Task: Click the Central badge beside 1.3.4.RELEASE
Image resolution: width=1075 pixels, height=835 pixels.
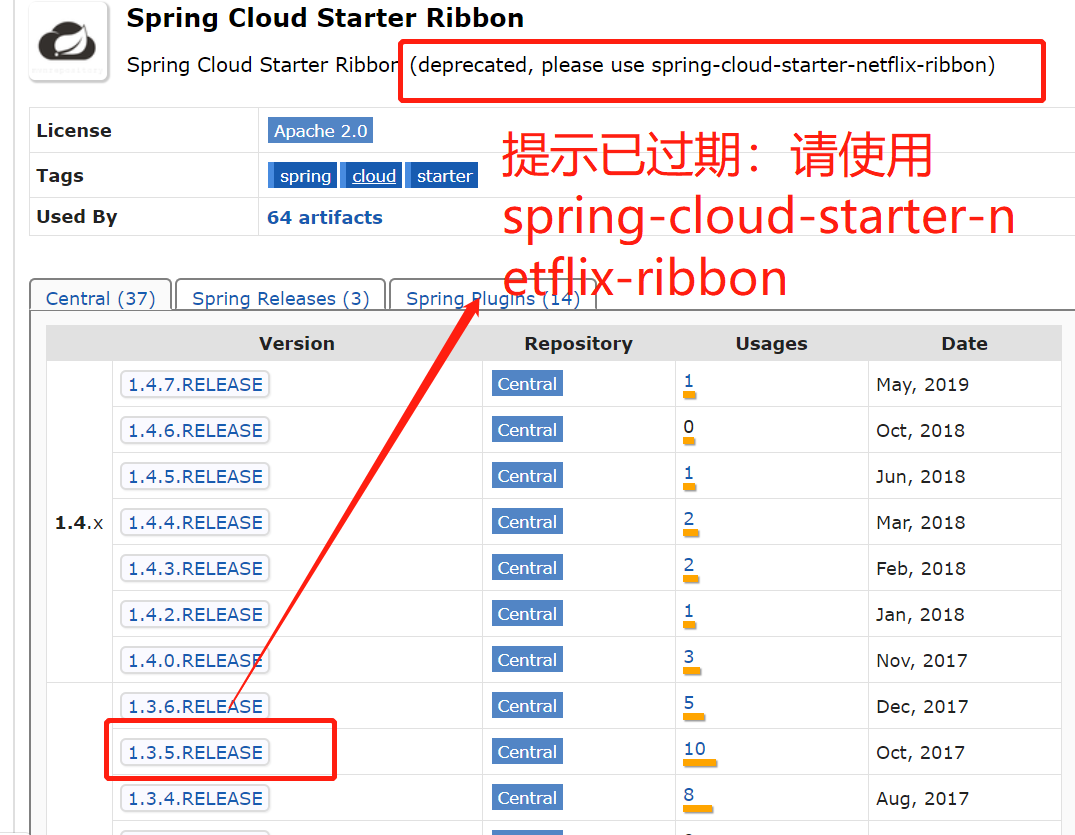Action: point(526,797)
